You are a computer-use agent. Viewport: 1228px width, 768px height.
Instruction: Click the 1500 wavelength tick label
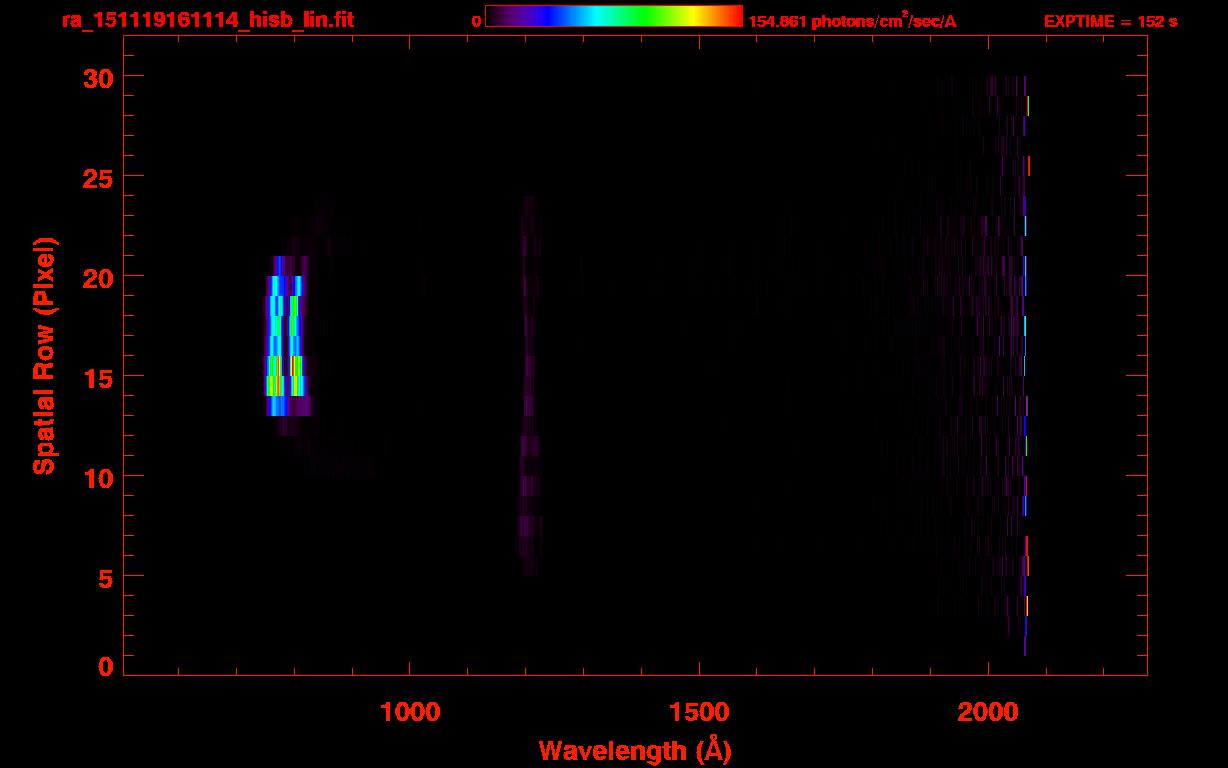698,712
